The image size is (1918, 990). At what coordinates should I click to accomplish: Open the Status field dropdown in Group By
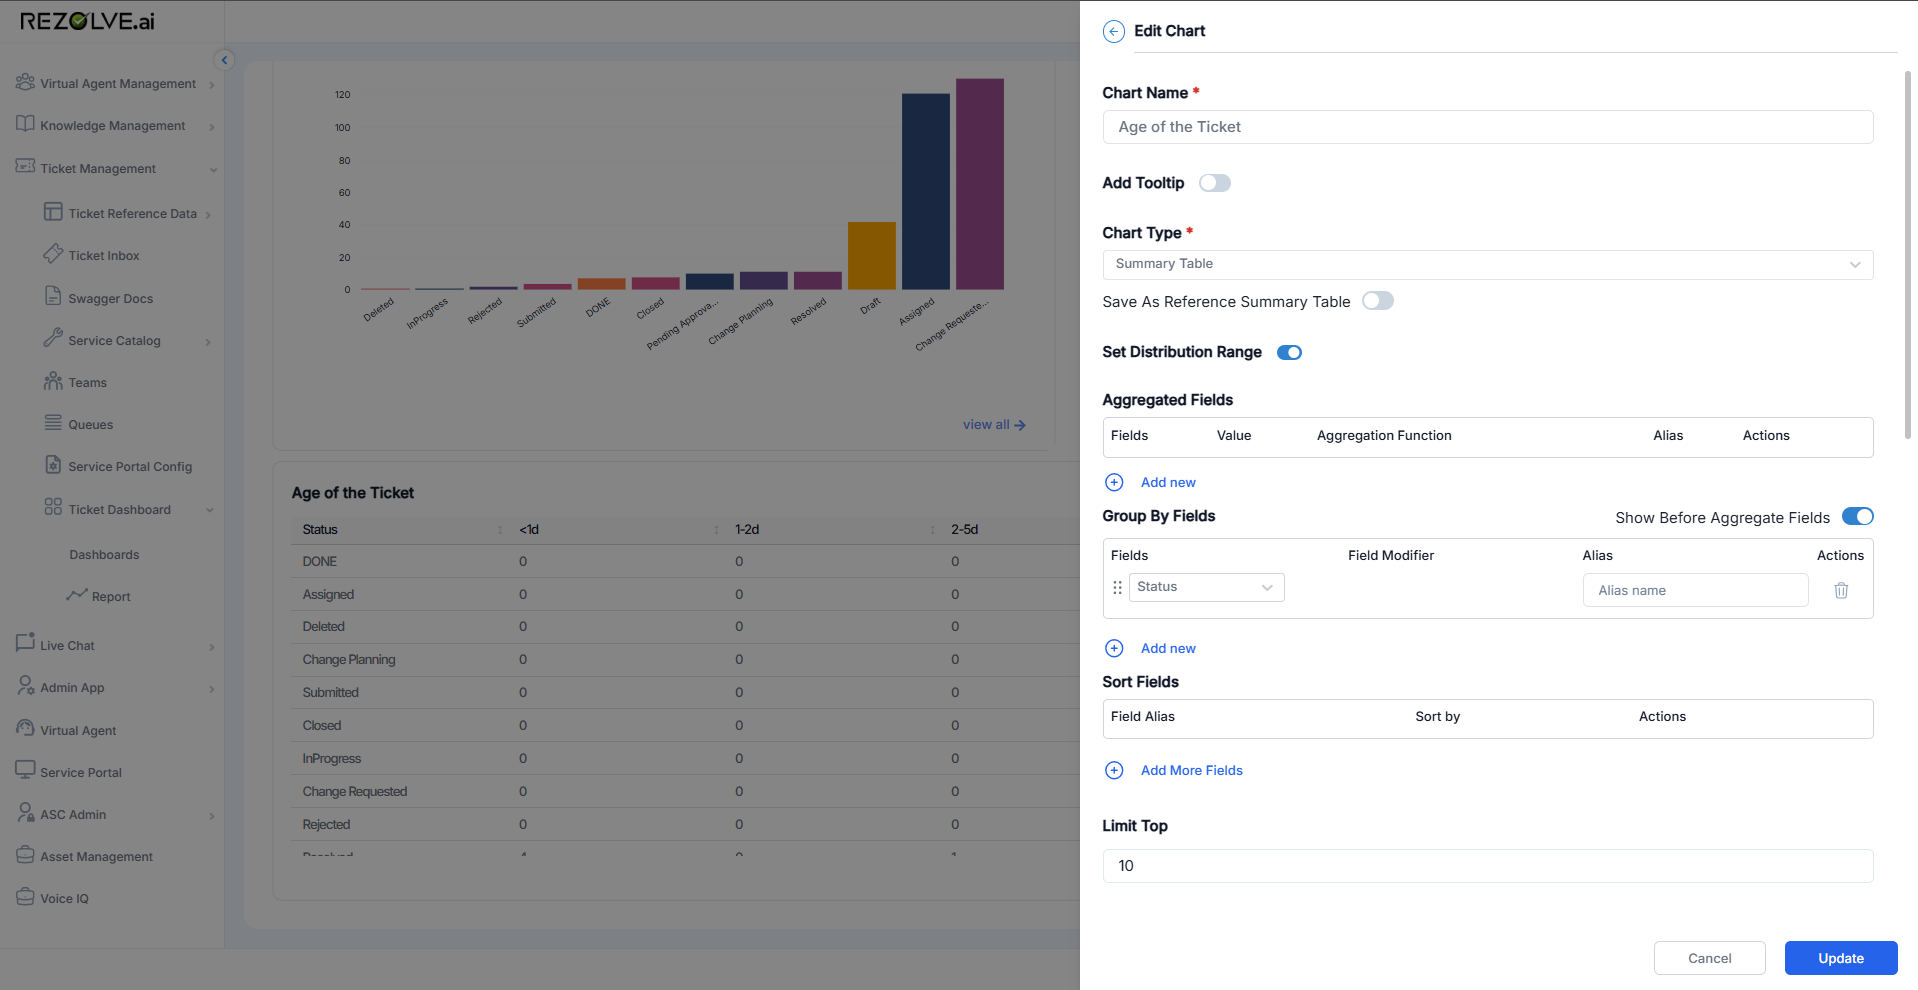(1206, 587)
